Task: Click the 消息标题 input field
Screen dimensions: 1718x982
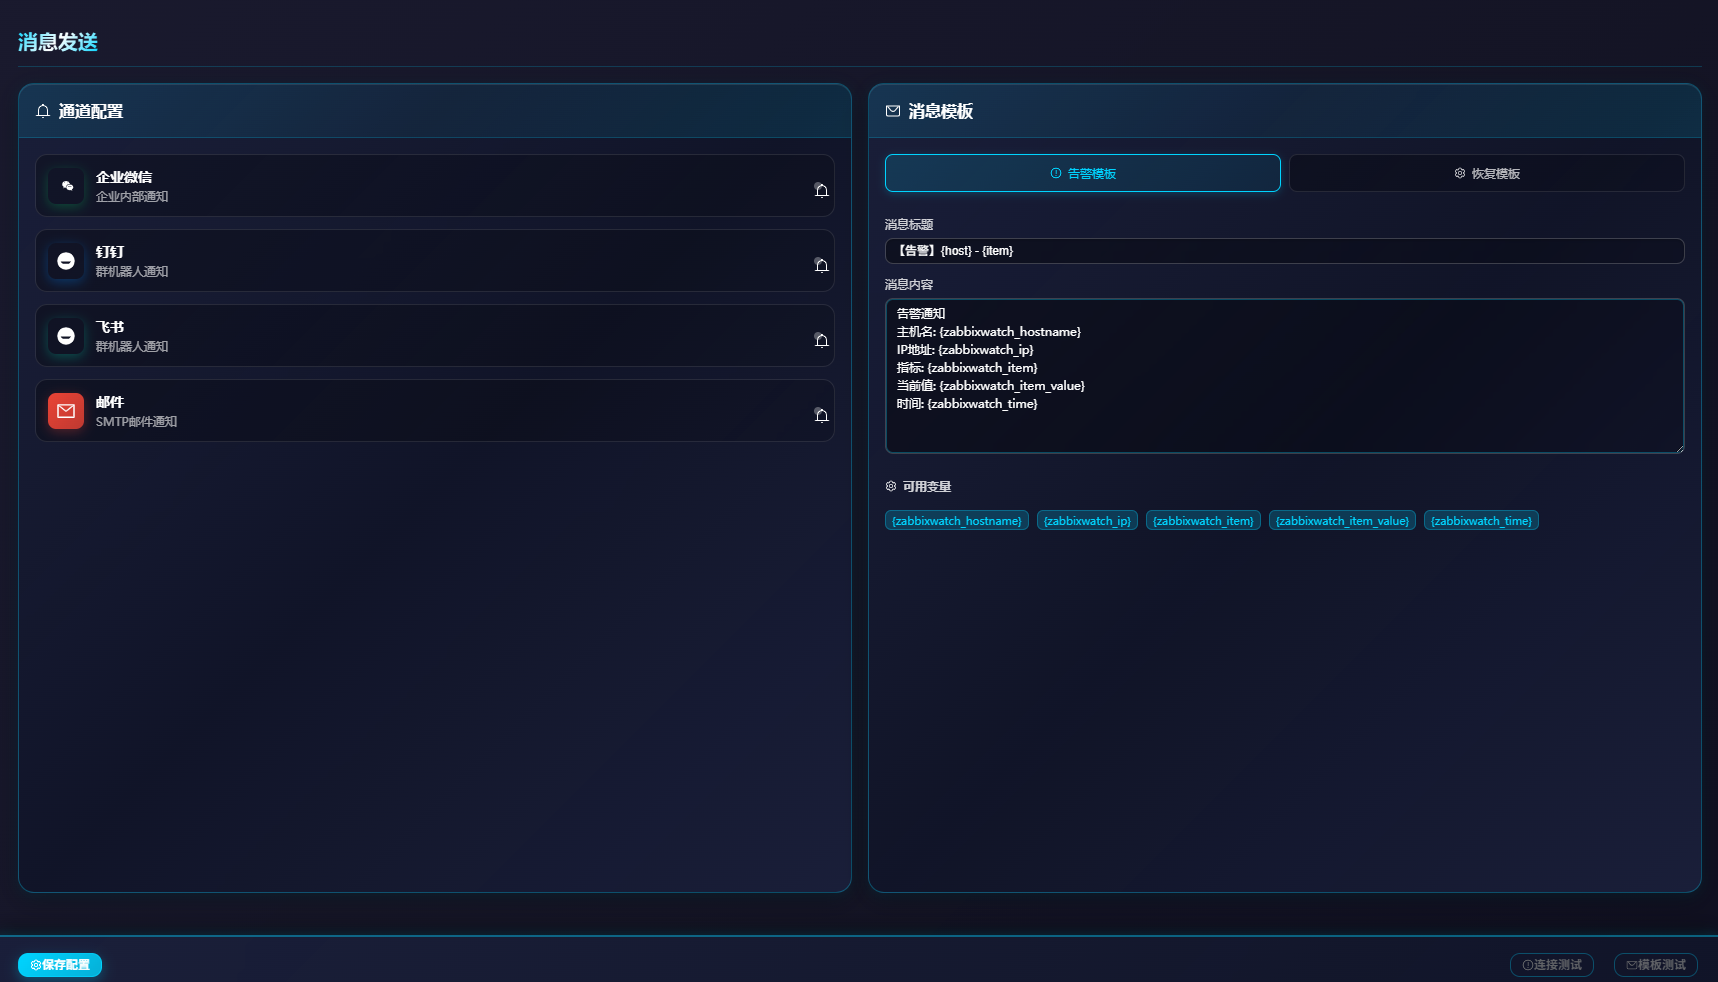Action: (x=1284, y=251)
